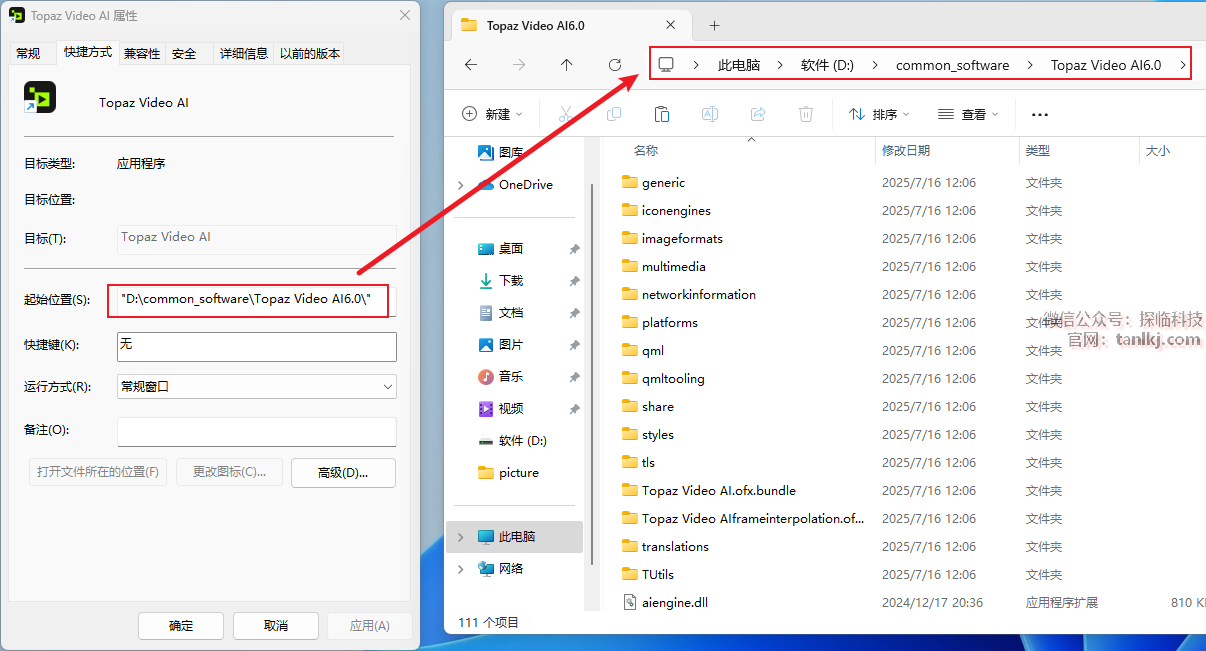The height and width of the screenshot is (651, 1206).
Task: Click the Up arrow in File Explorer
Action: [x=567, y=65]
